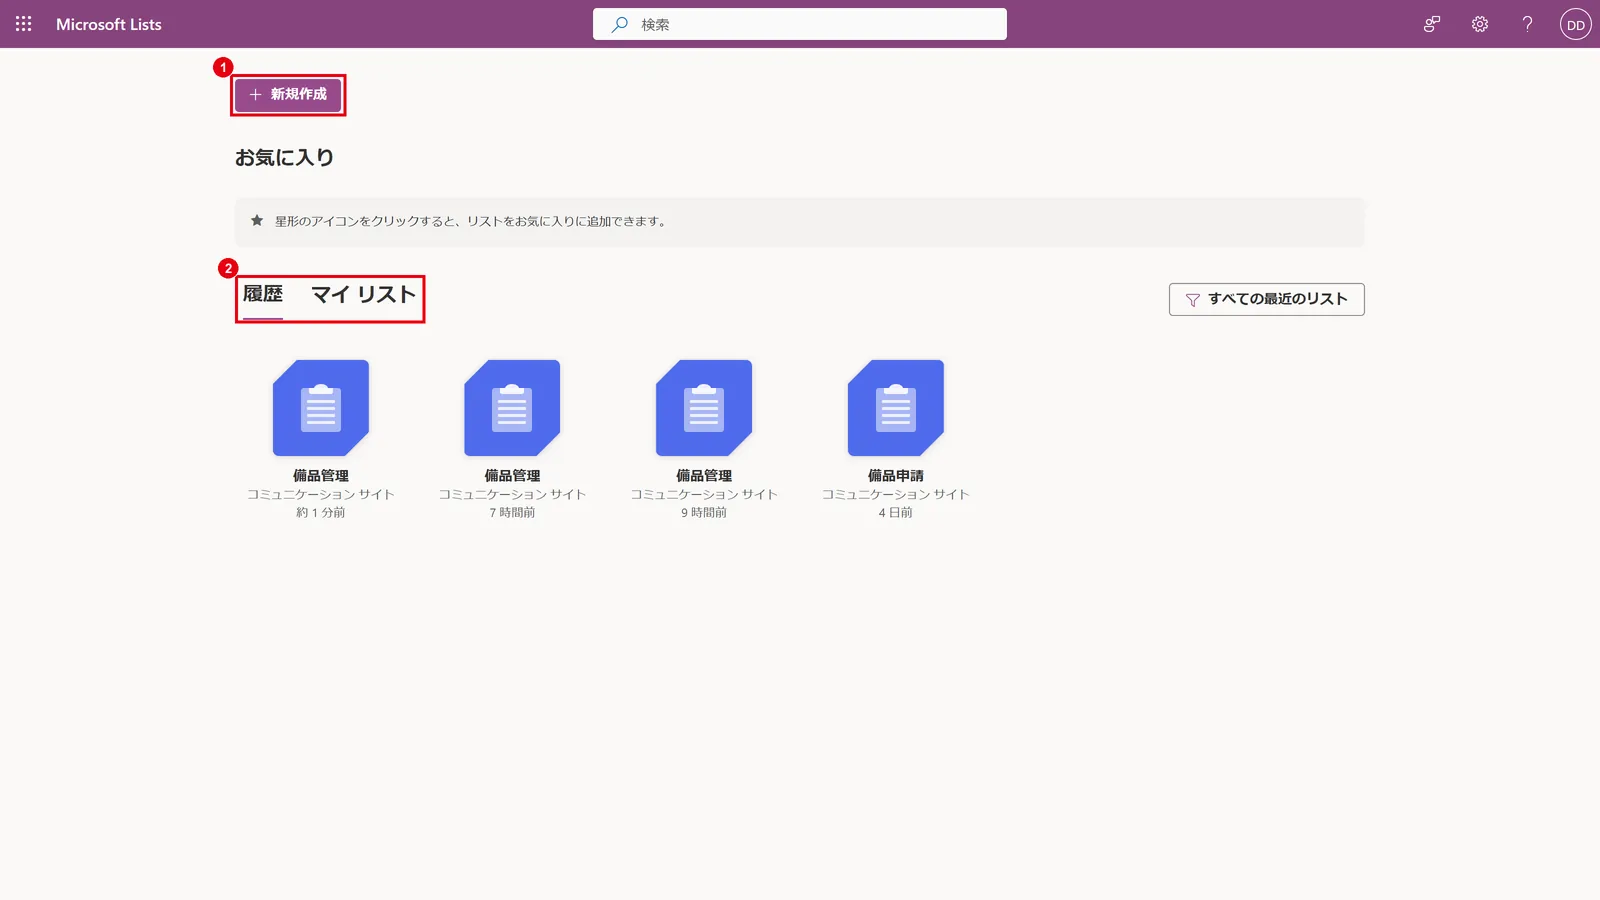The image size is (1600, 900).
Task: Click the 4 日前 timestamp text
Action: coord(896,512)
